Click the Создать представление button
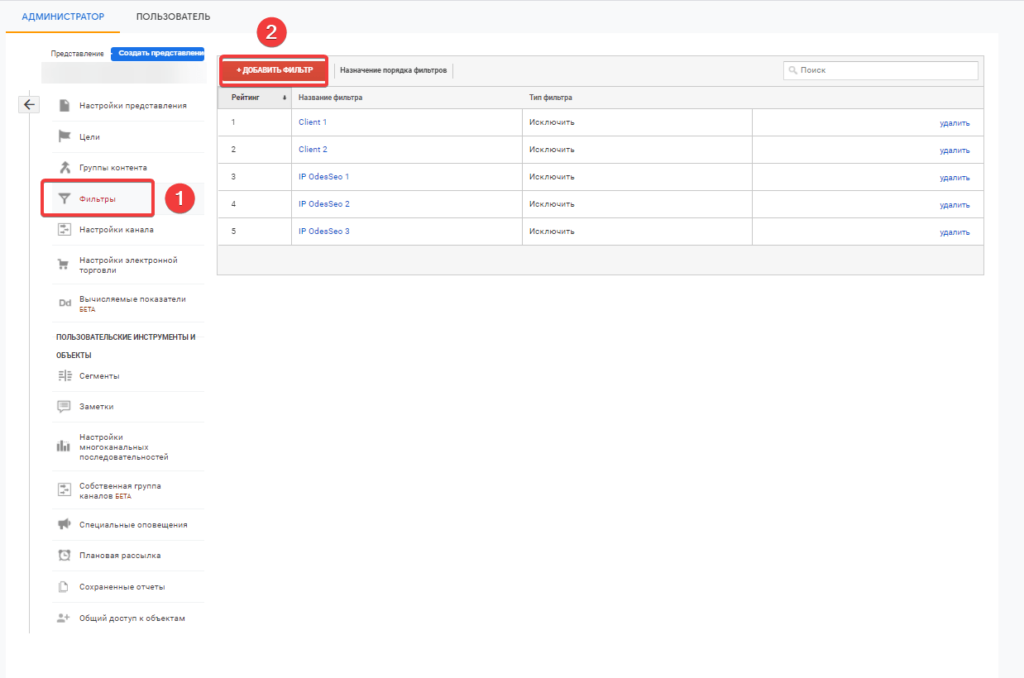The height and width of the screenshot is (678, 1024). [x=157, y=53]
